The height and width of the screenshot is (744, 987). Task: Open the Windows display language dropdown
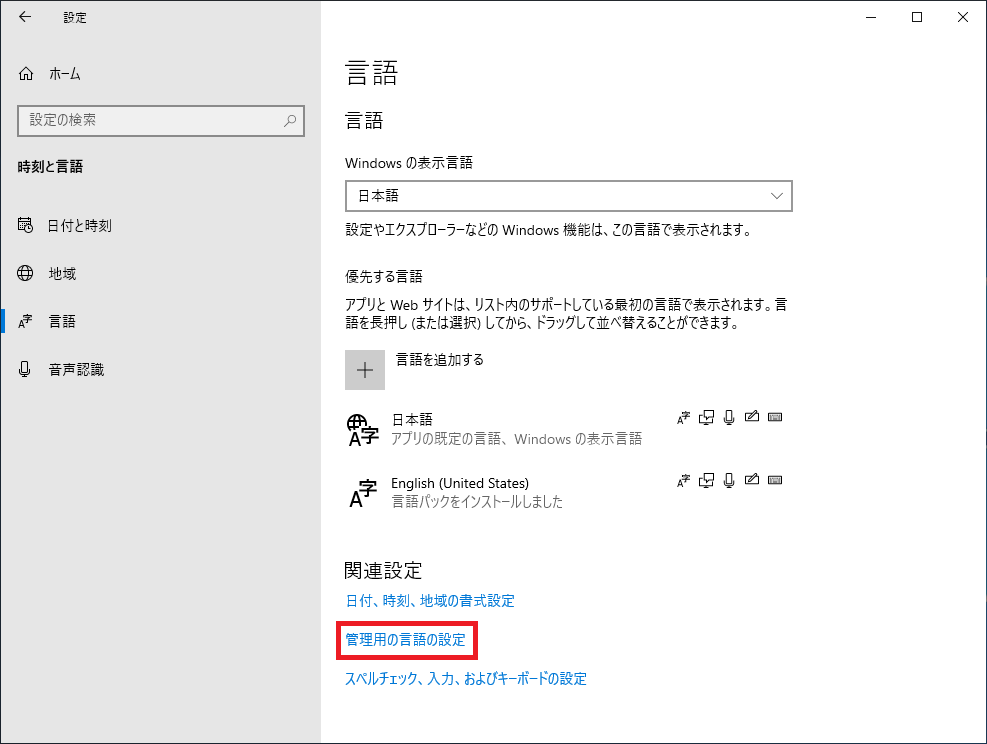pyautogui.click(x=568, y=196)
